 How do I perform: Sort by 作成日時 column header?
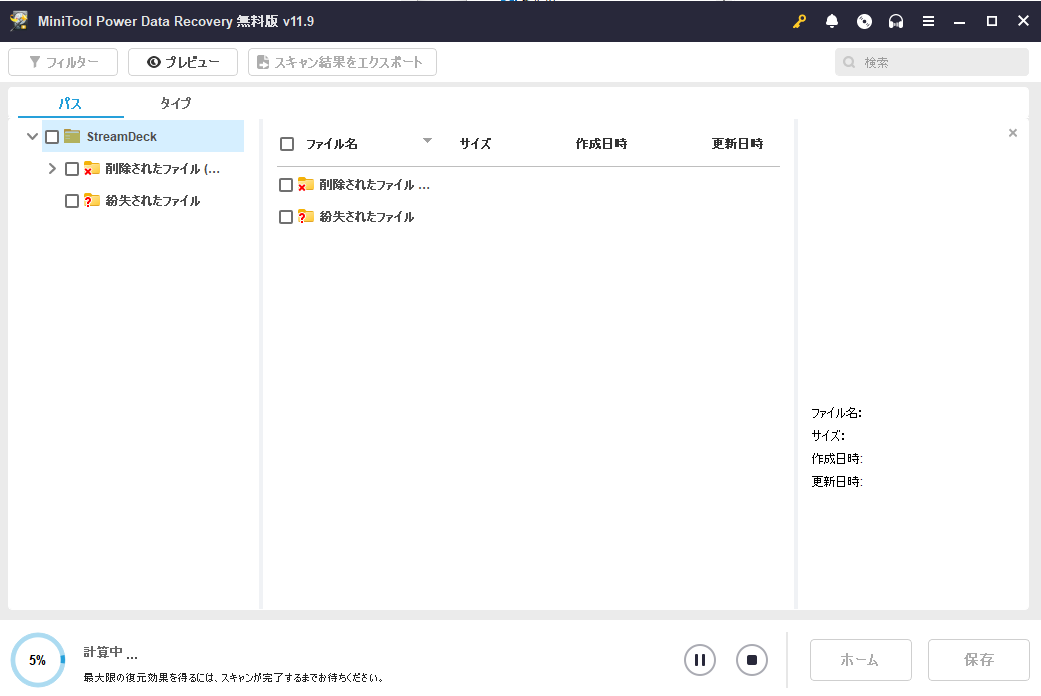(601, 143)
